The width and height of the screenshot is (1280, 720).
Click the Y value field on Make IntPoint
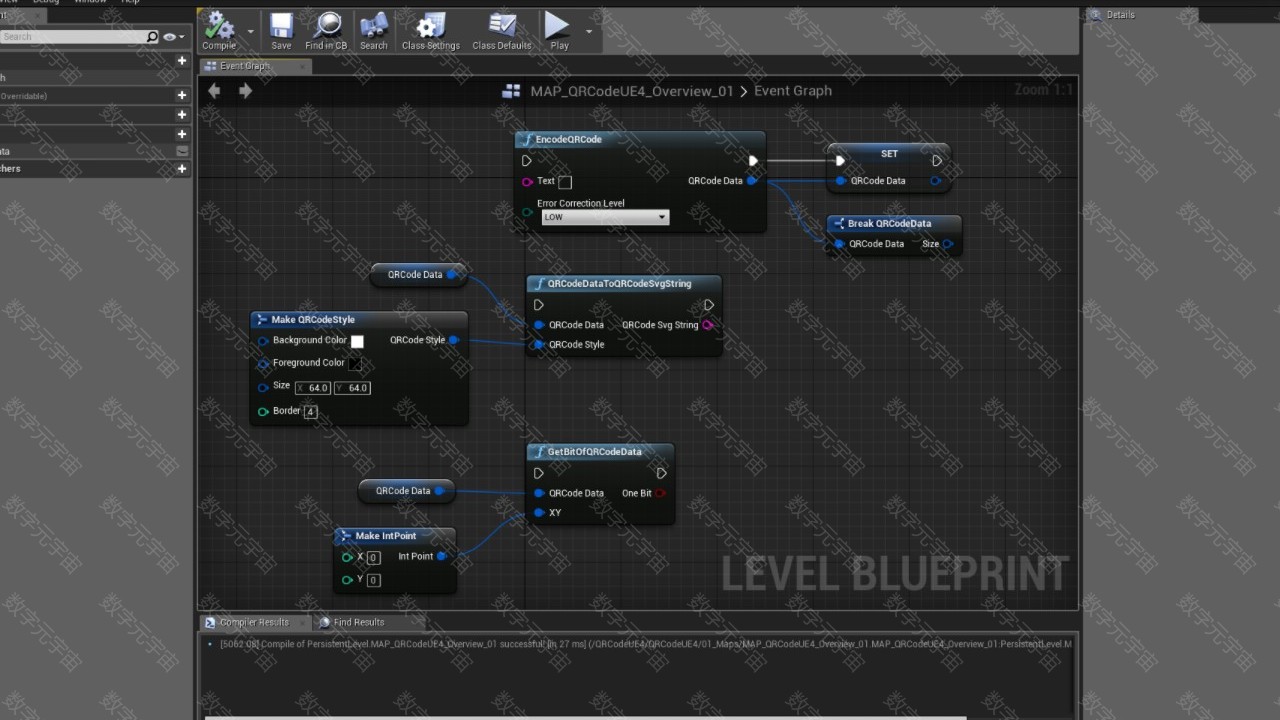pyautogui.click(x=373, y=580)
